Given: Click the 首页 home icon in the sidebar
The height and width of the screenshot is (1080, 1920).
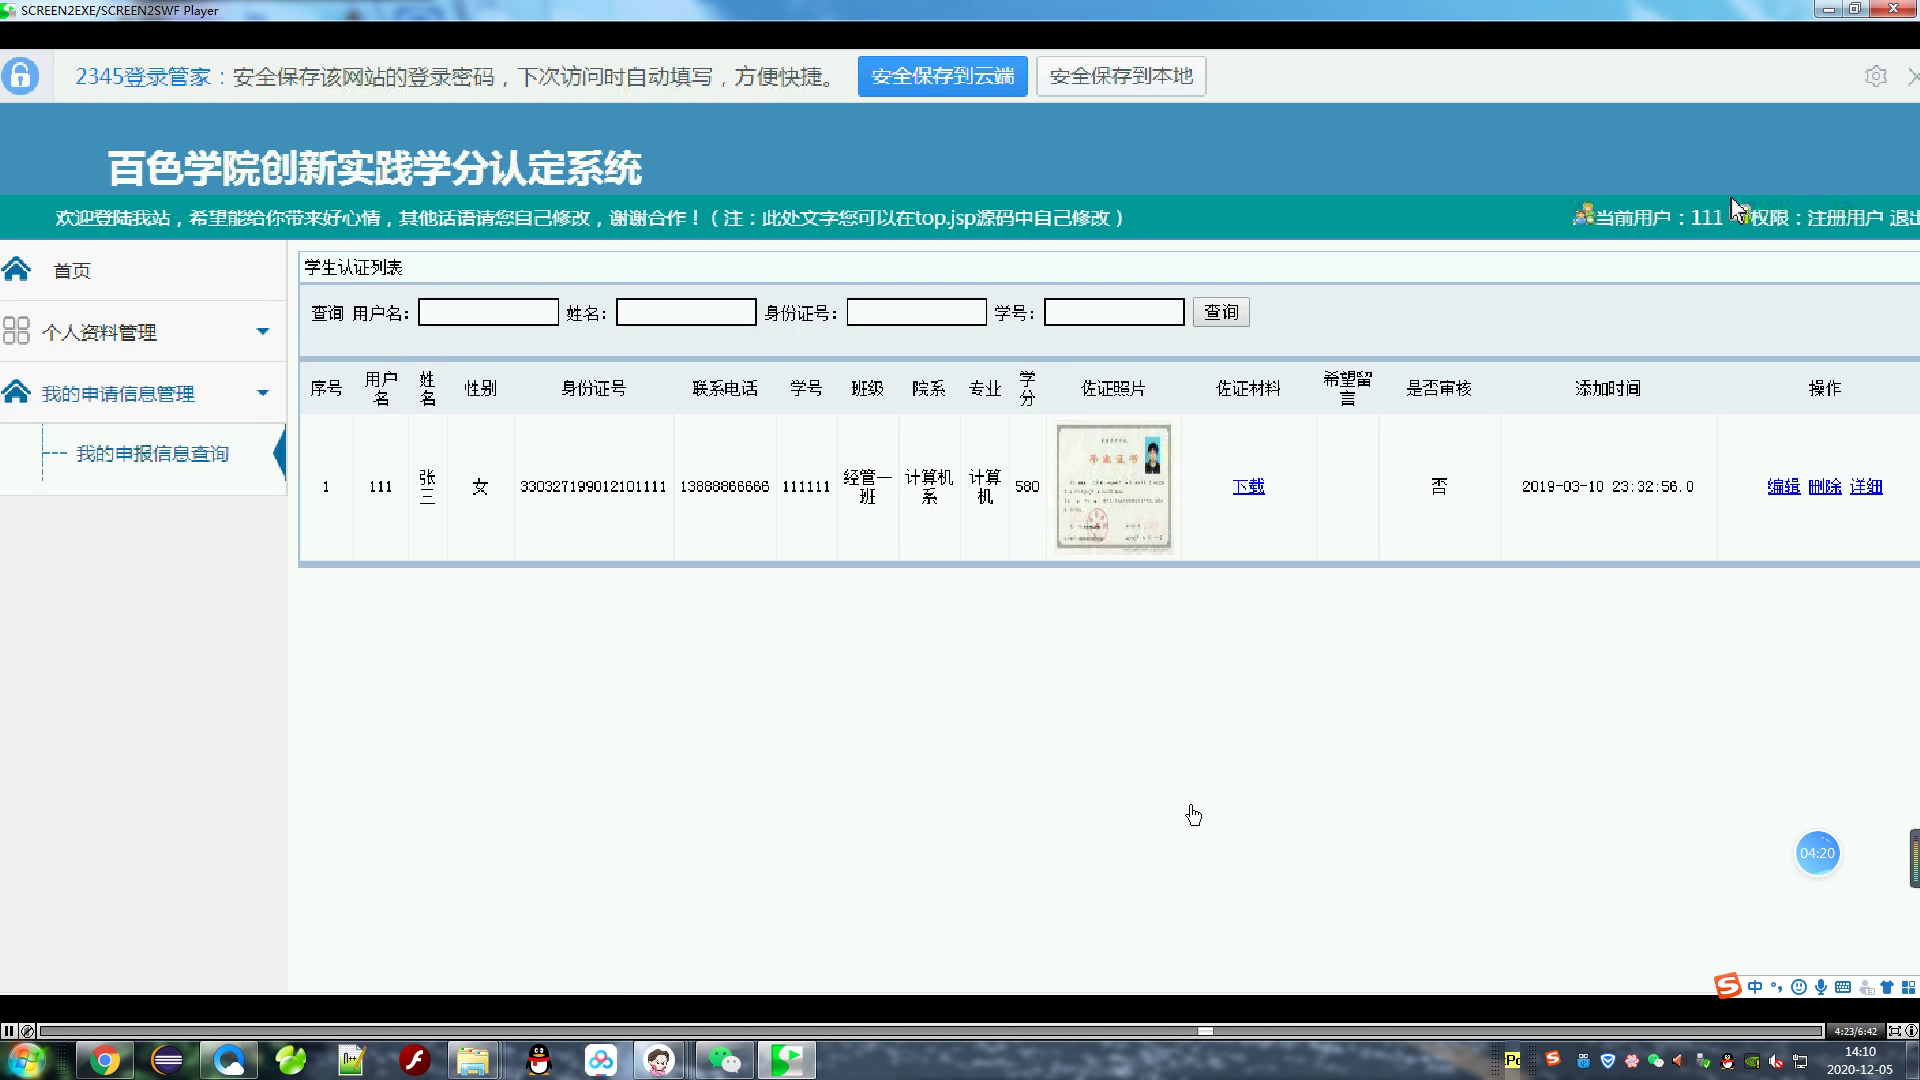Looking at the screenshot, I should pos(17,269).
